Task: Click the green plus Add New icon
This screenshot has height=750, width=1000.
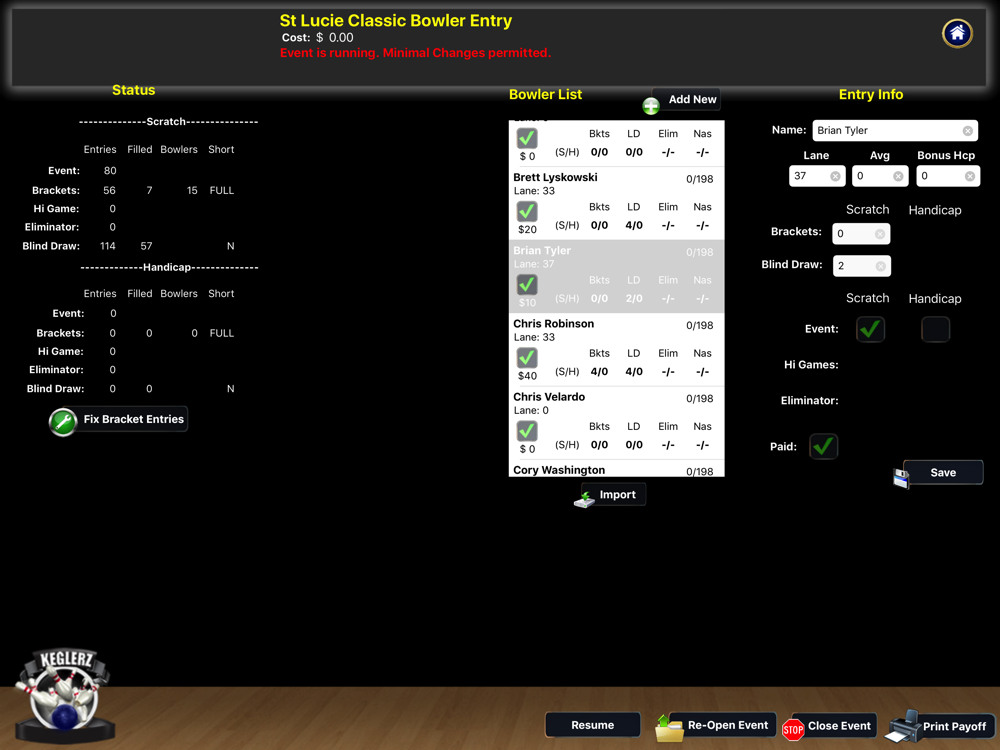Action: pos(651,106)
